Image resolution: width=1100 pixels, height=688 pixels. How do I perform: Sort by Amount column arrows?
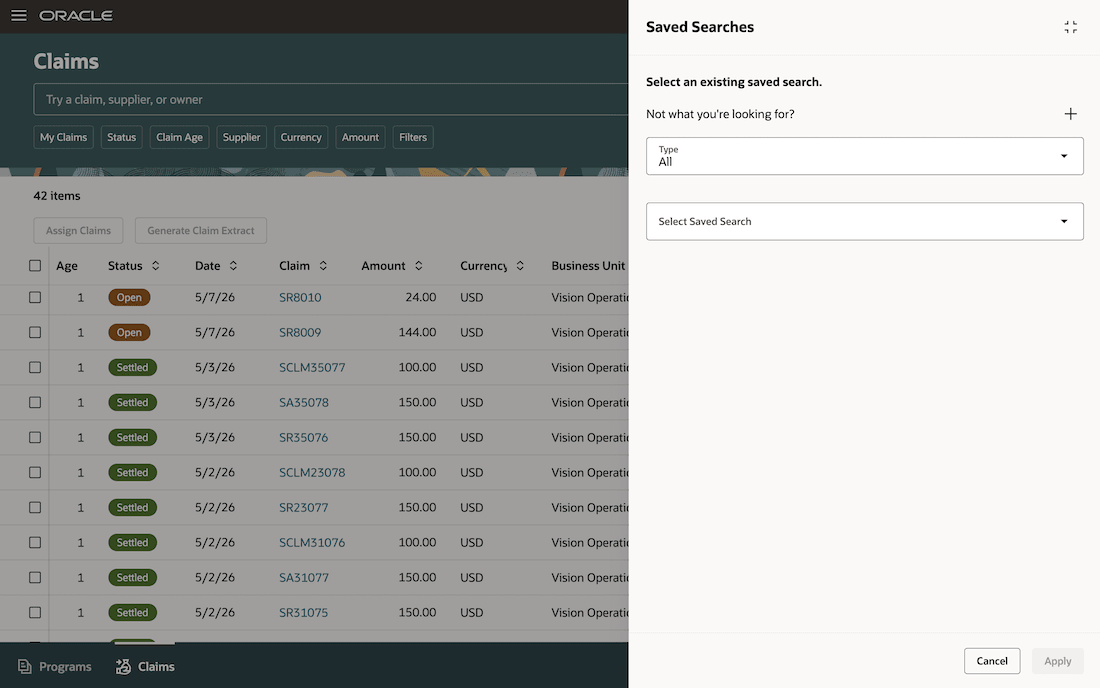(x=418, y=266)
